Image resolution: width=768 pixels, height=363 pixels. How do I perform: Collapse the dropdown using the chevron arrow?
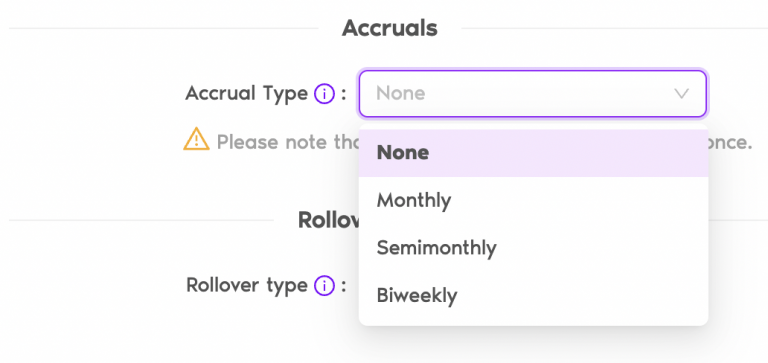681,94
